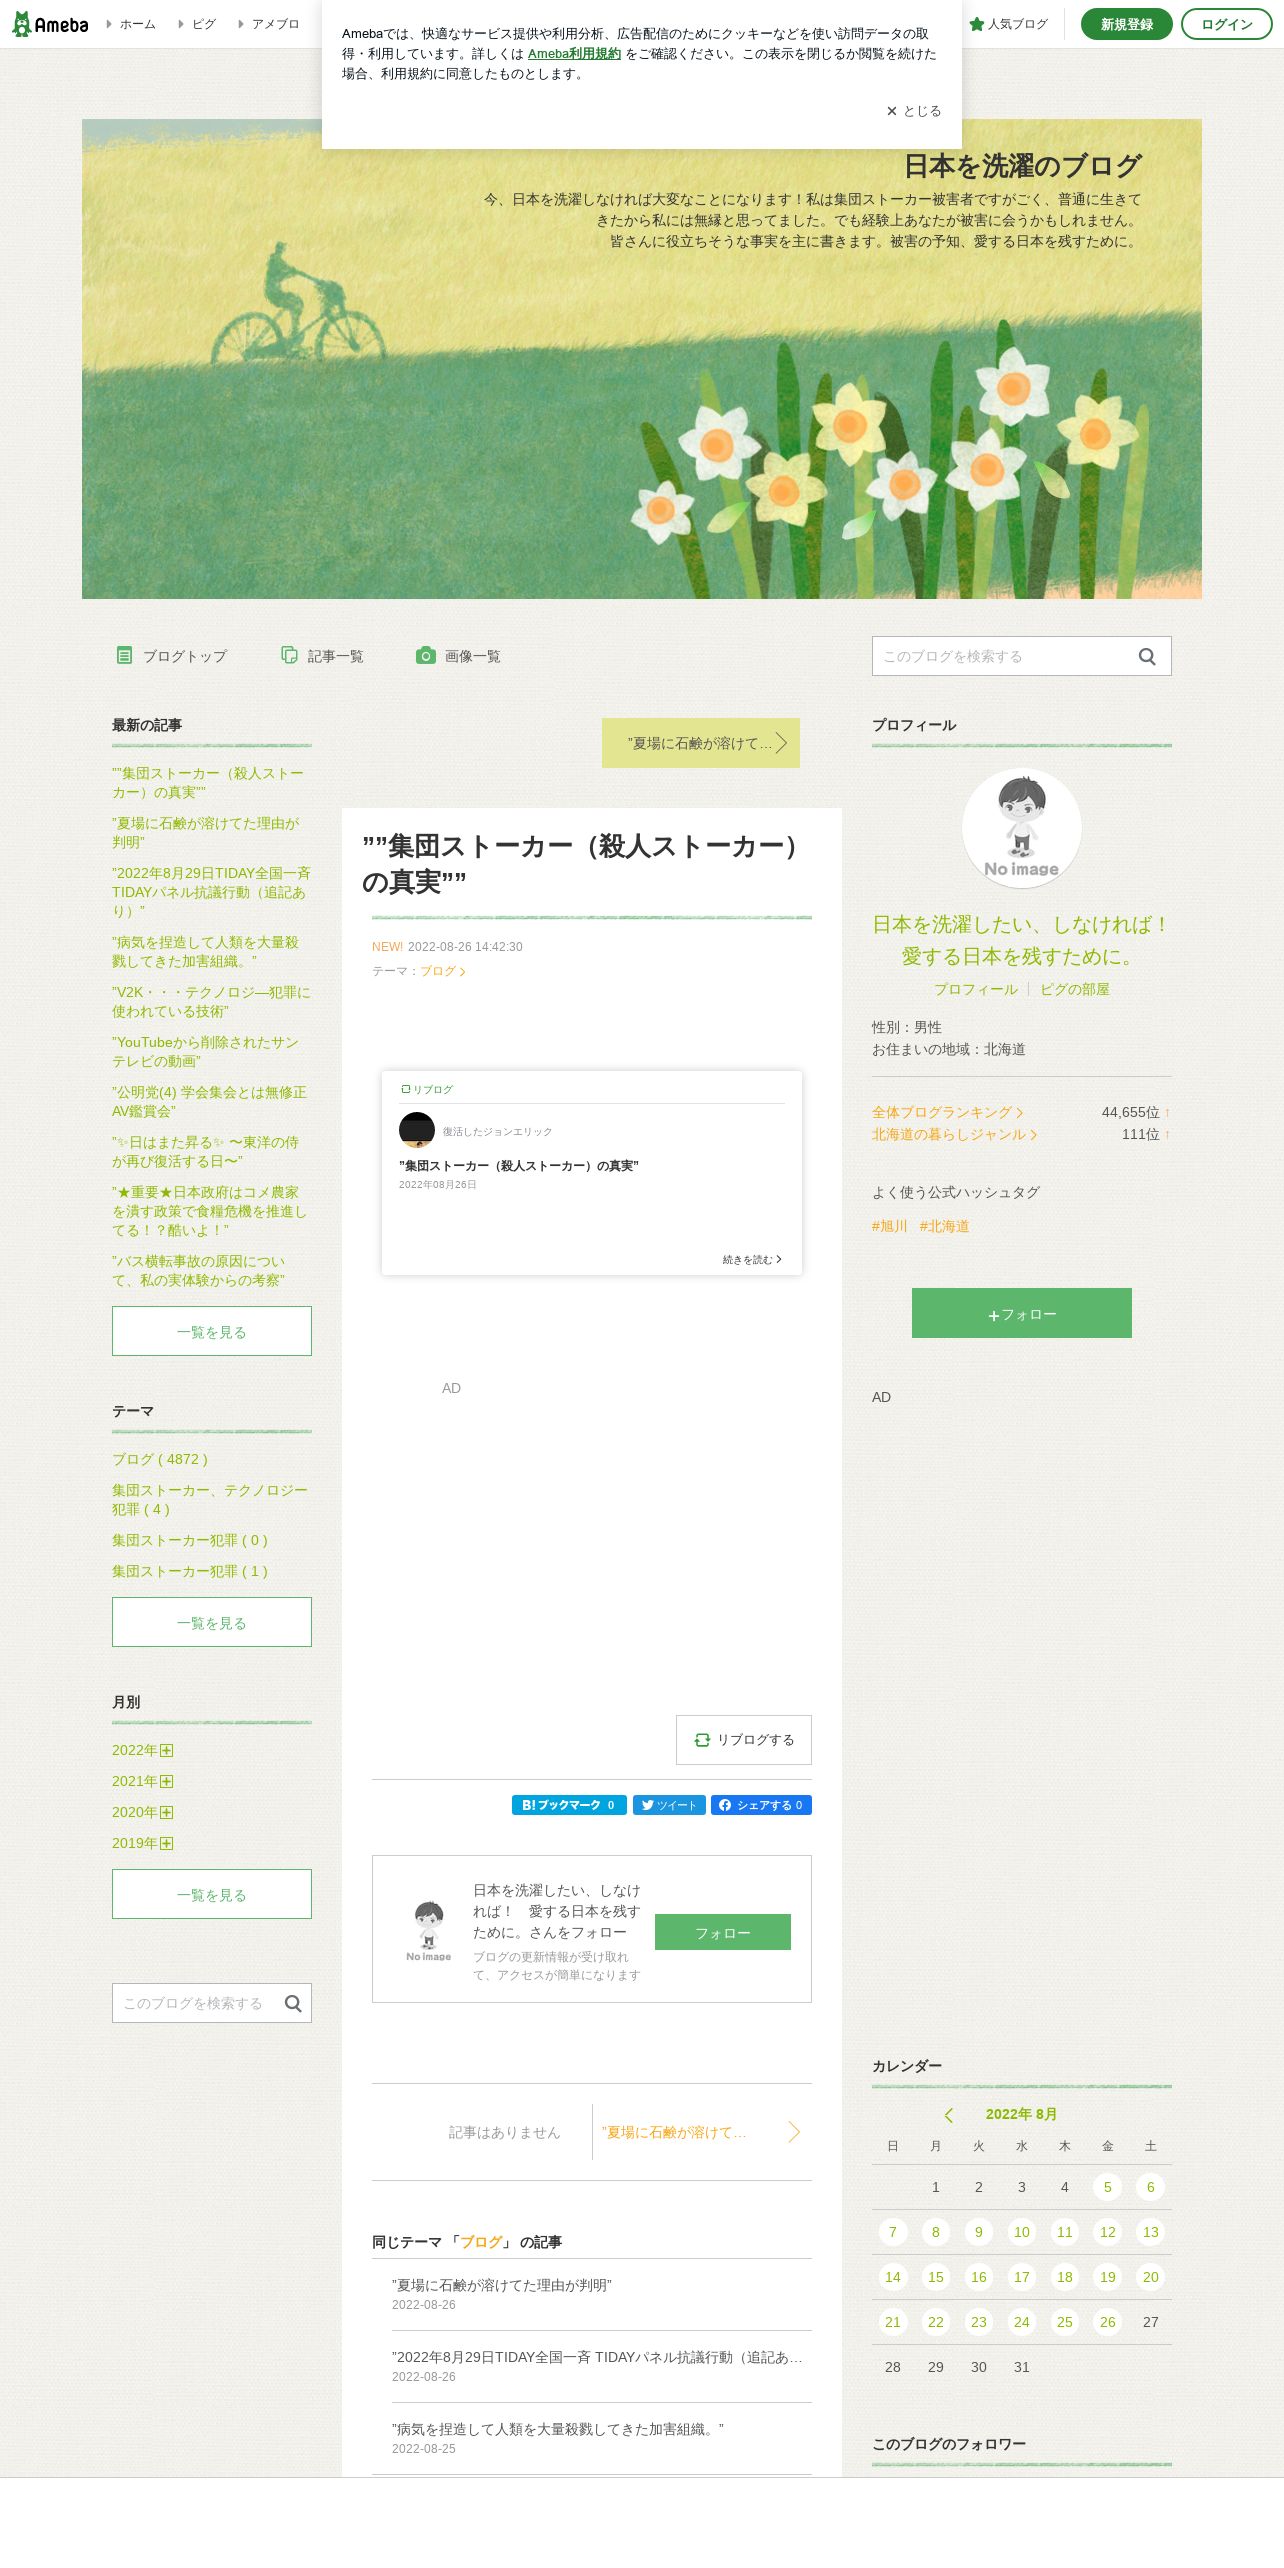
Task: Open latest article YouTubeから削除されたサンテレビの動画
Action: coord(206,1051)
